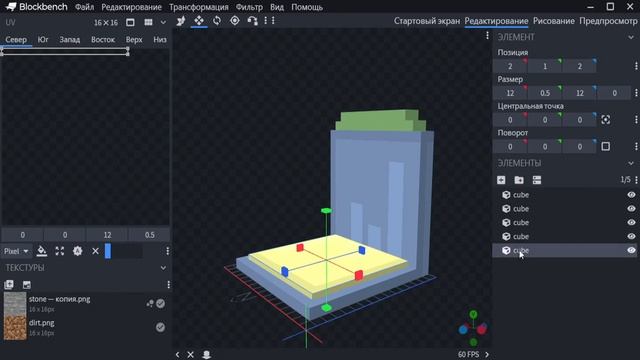Open three-dot menu in Текстуры toolbar

pyautogui.click(x=169, y=284)
